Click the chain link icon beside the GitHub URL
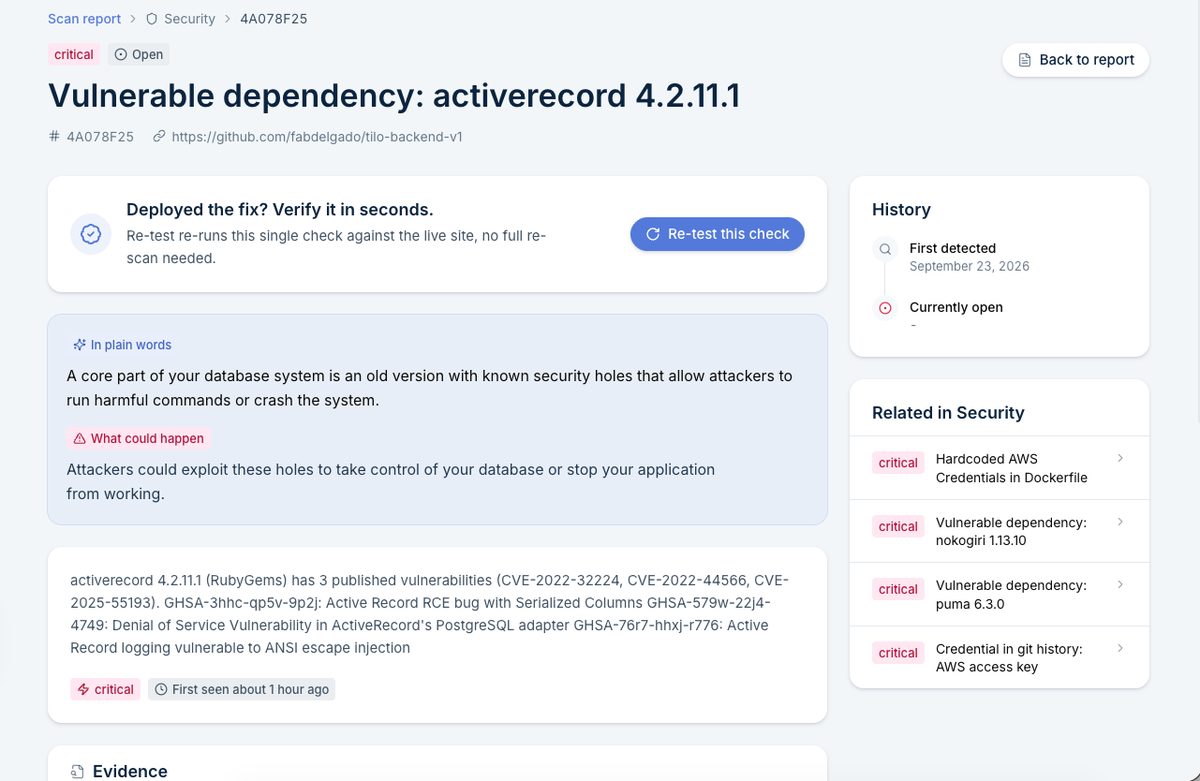Viewport: 1200px width, 781px height. pos(159,137)
